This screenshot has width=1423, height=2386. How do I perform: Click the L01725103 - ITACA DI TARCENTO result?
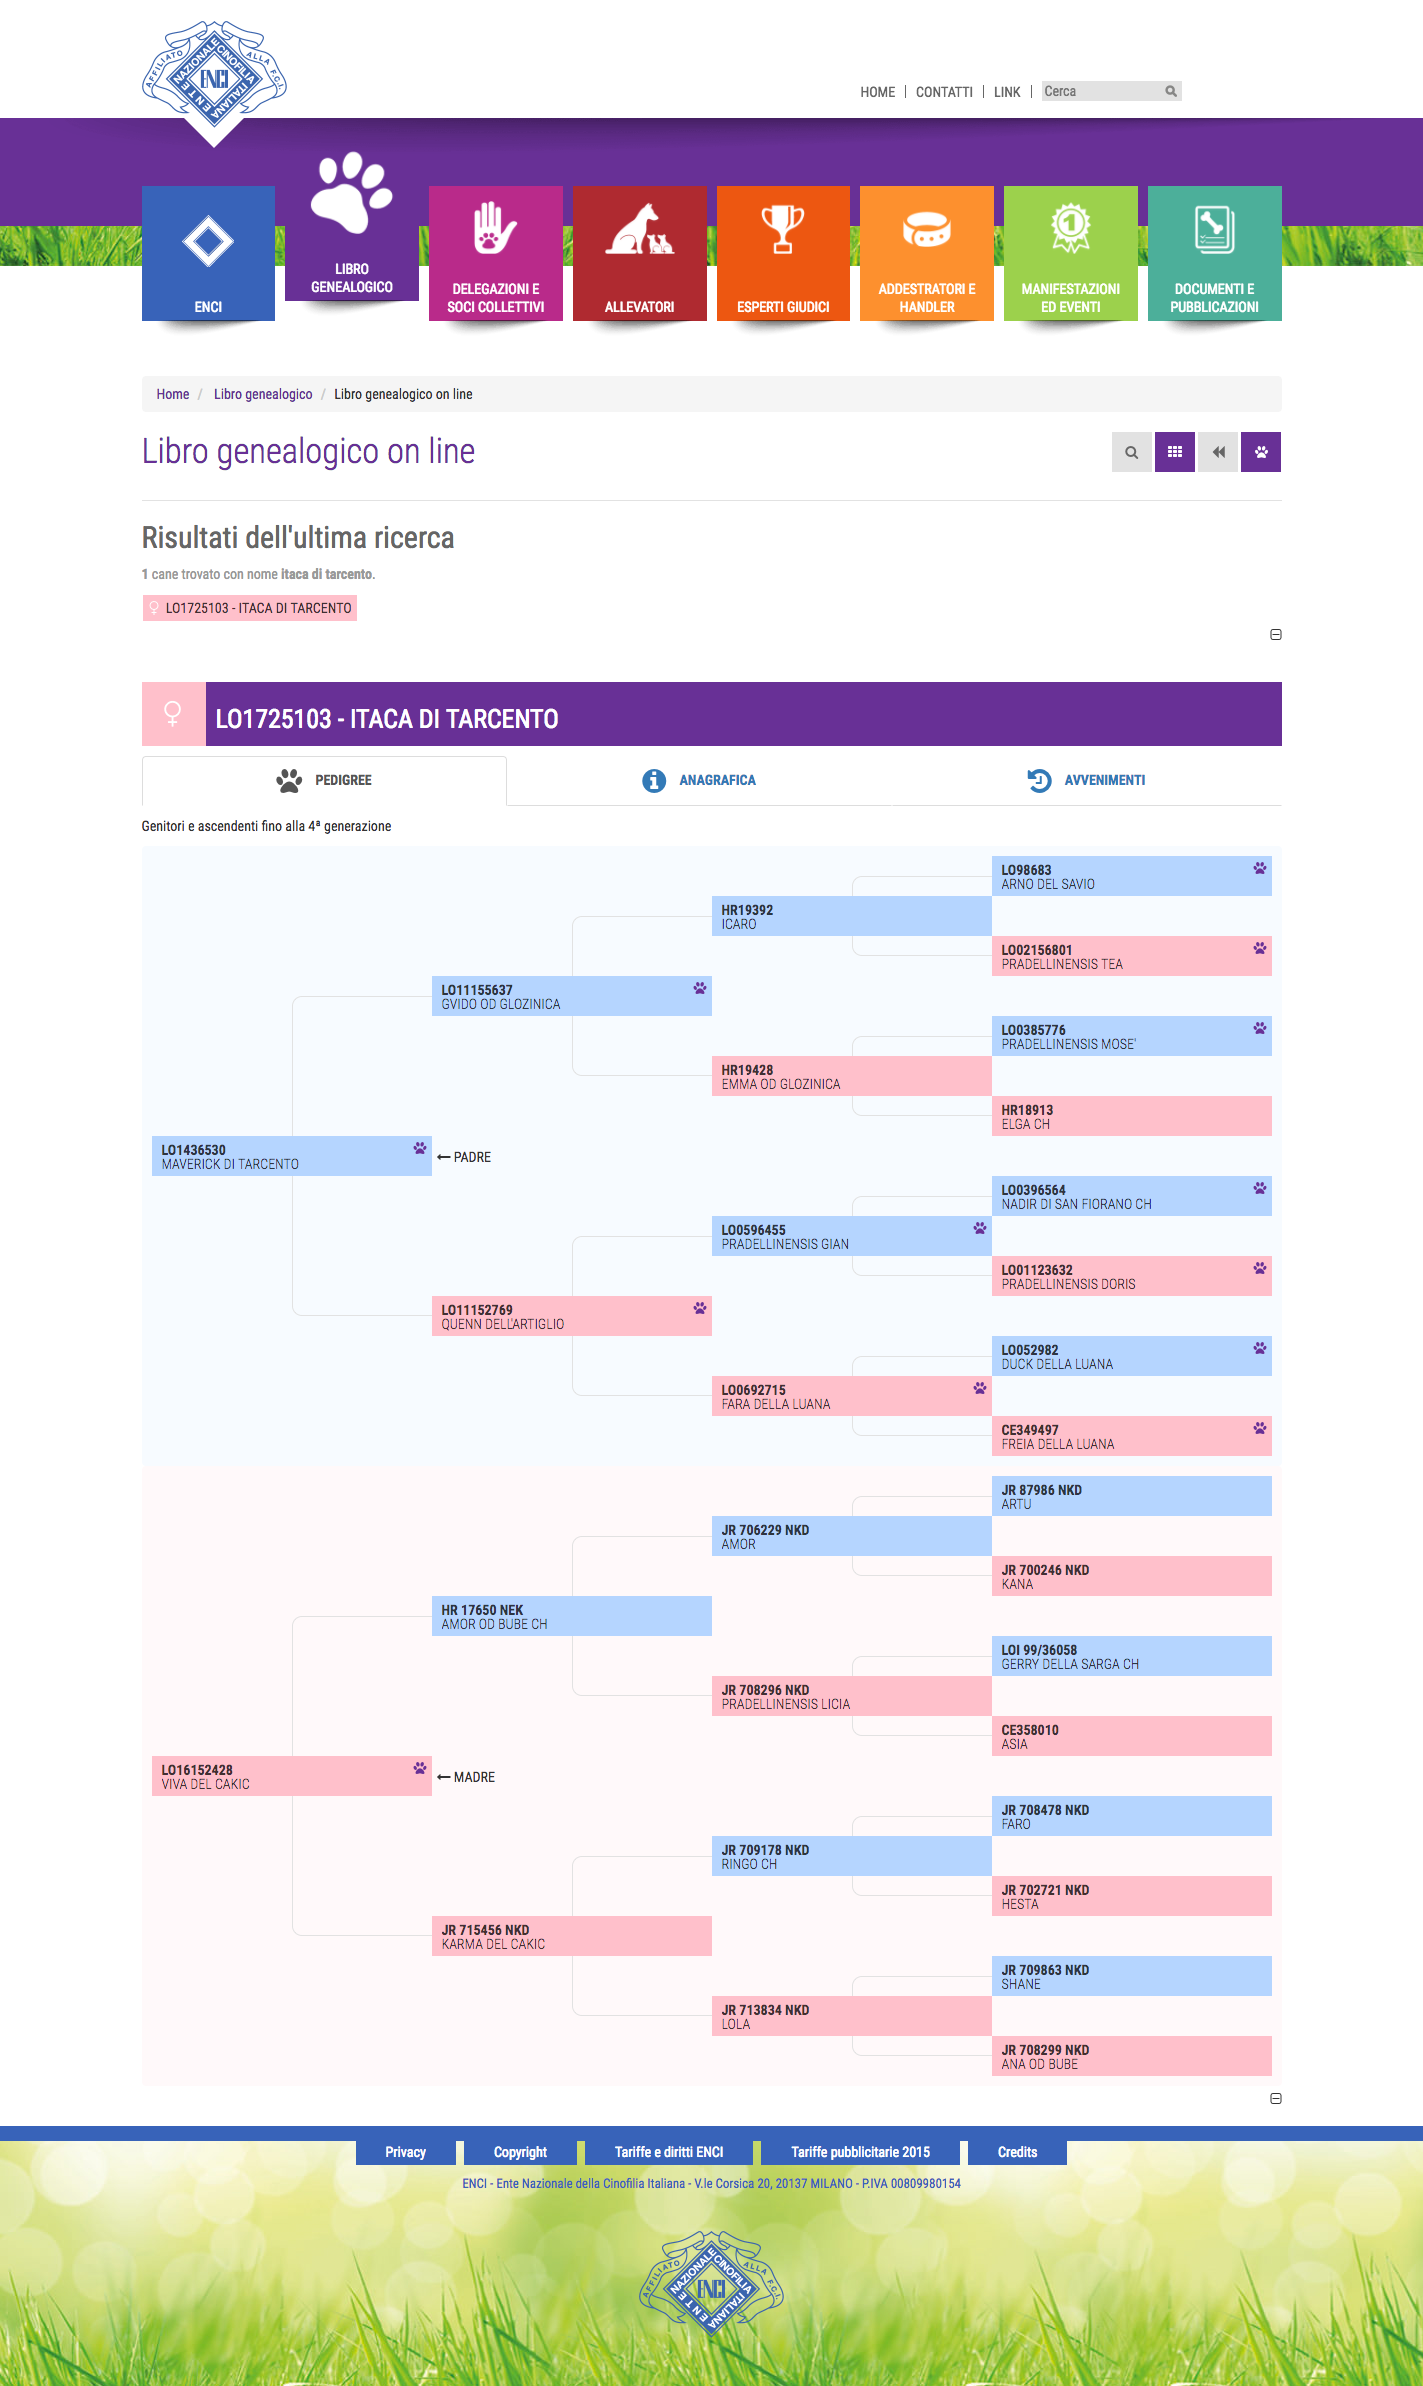coord(250,608)
